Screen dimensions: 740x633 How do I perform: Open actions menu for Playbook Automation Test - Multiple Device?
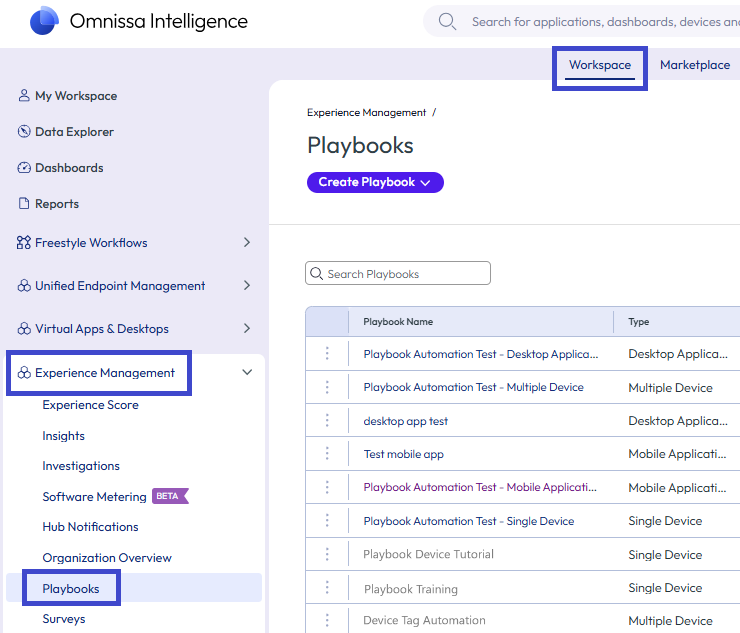327,387
